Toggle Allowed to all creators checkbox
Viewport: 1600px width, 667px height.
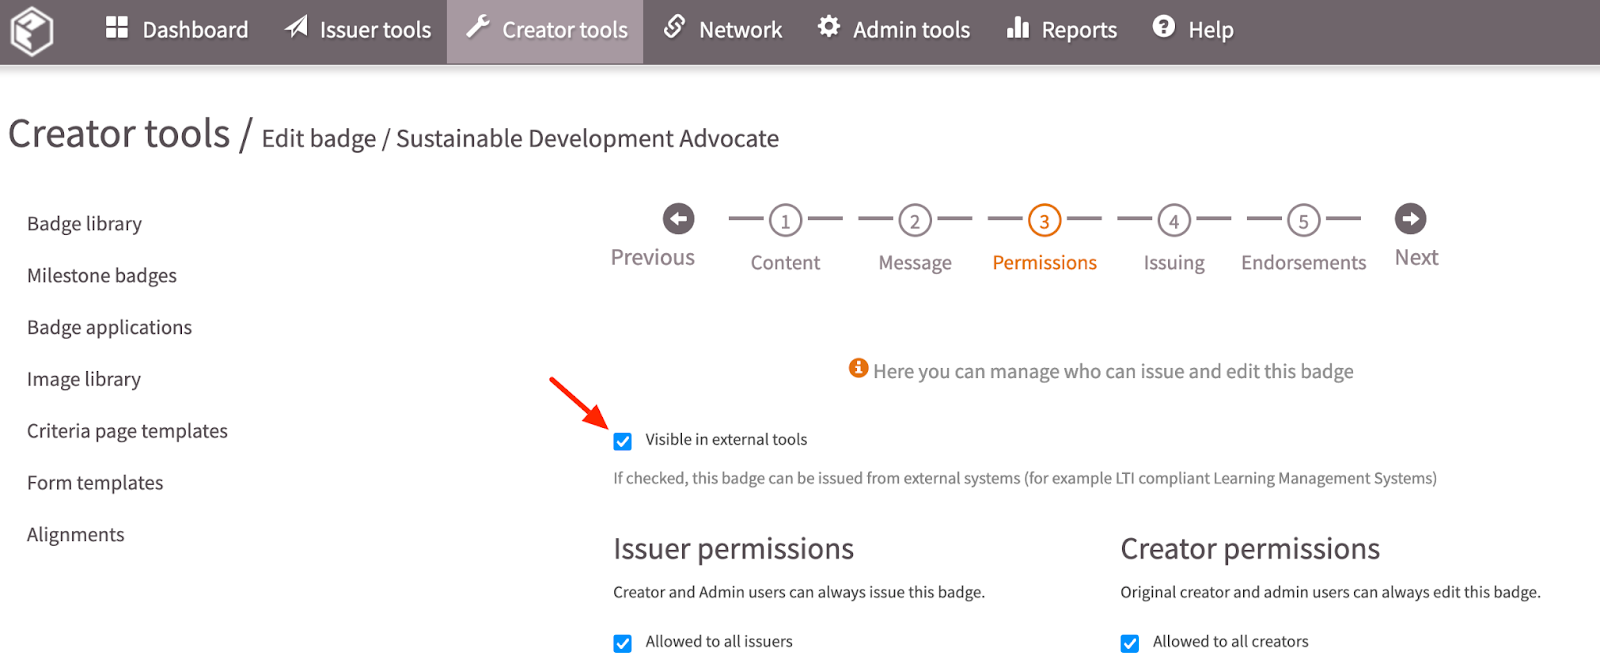click(x=1130, y=643)
